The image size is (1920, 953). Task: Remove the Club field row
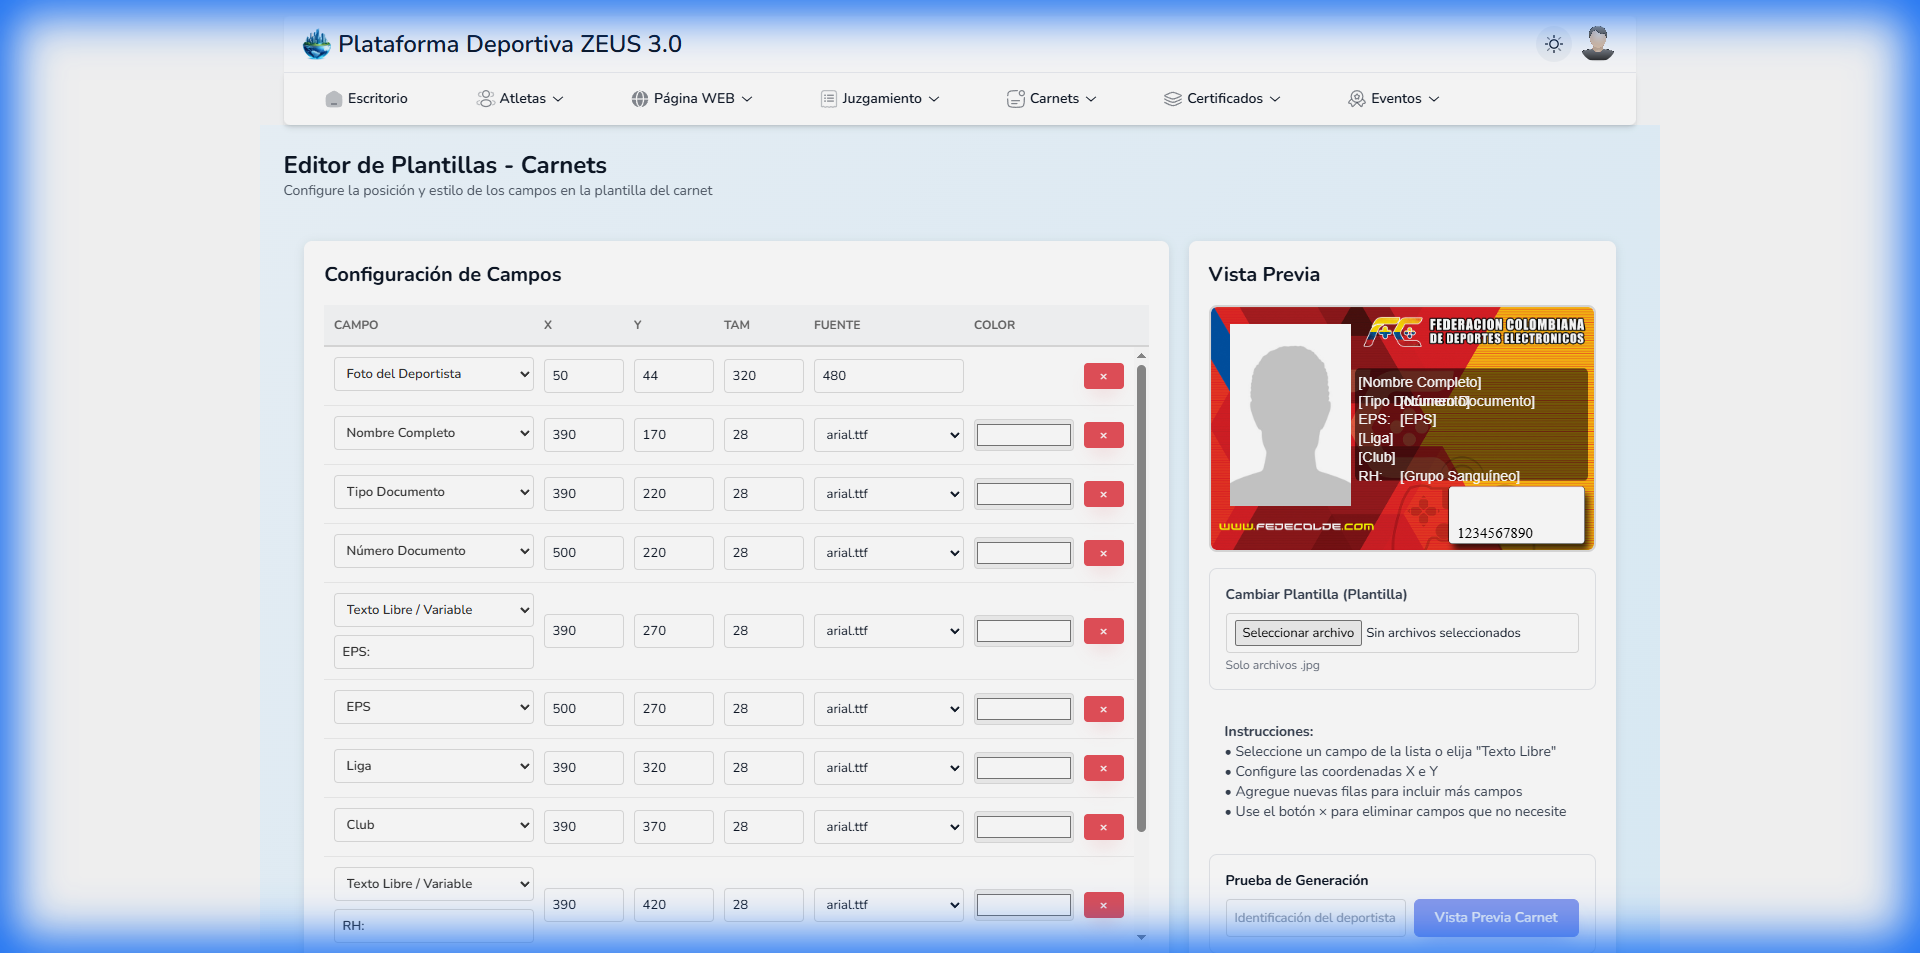[1103, 827]
